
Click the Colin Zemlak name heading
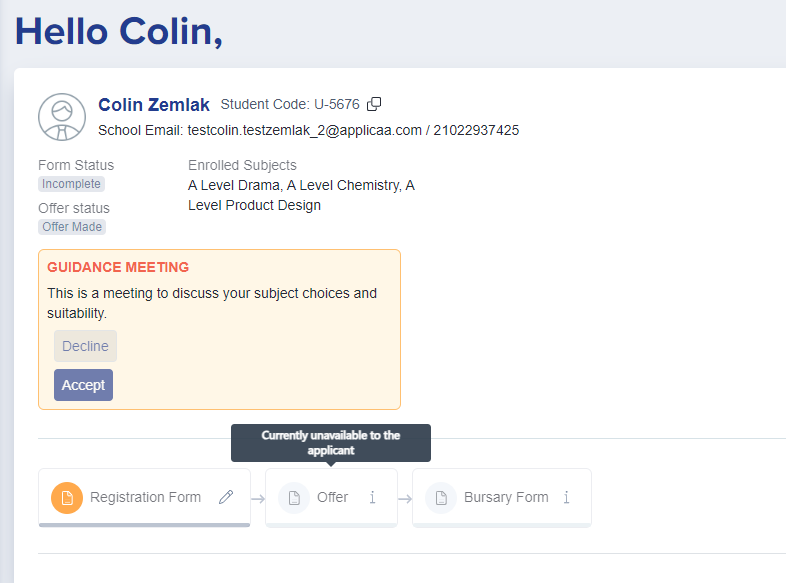pos(154,105)
